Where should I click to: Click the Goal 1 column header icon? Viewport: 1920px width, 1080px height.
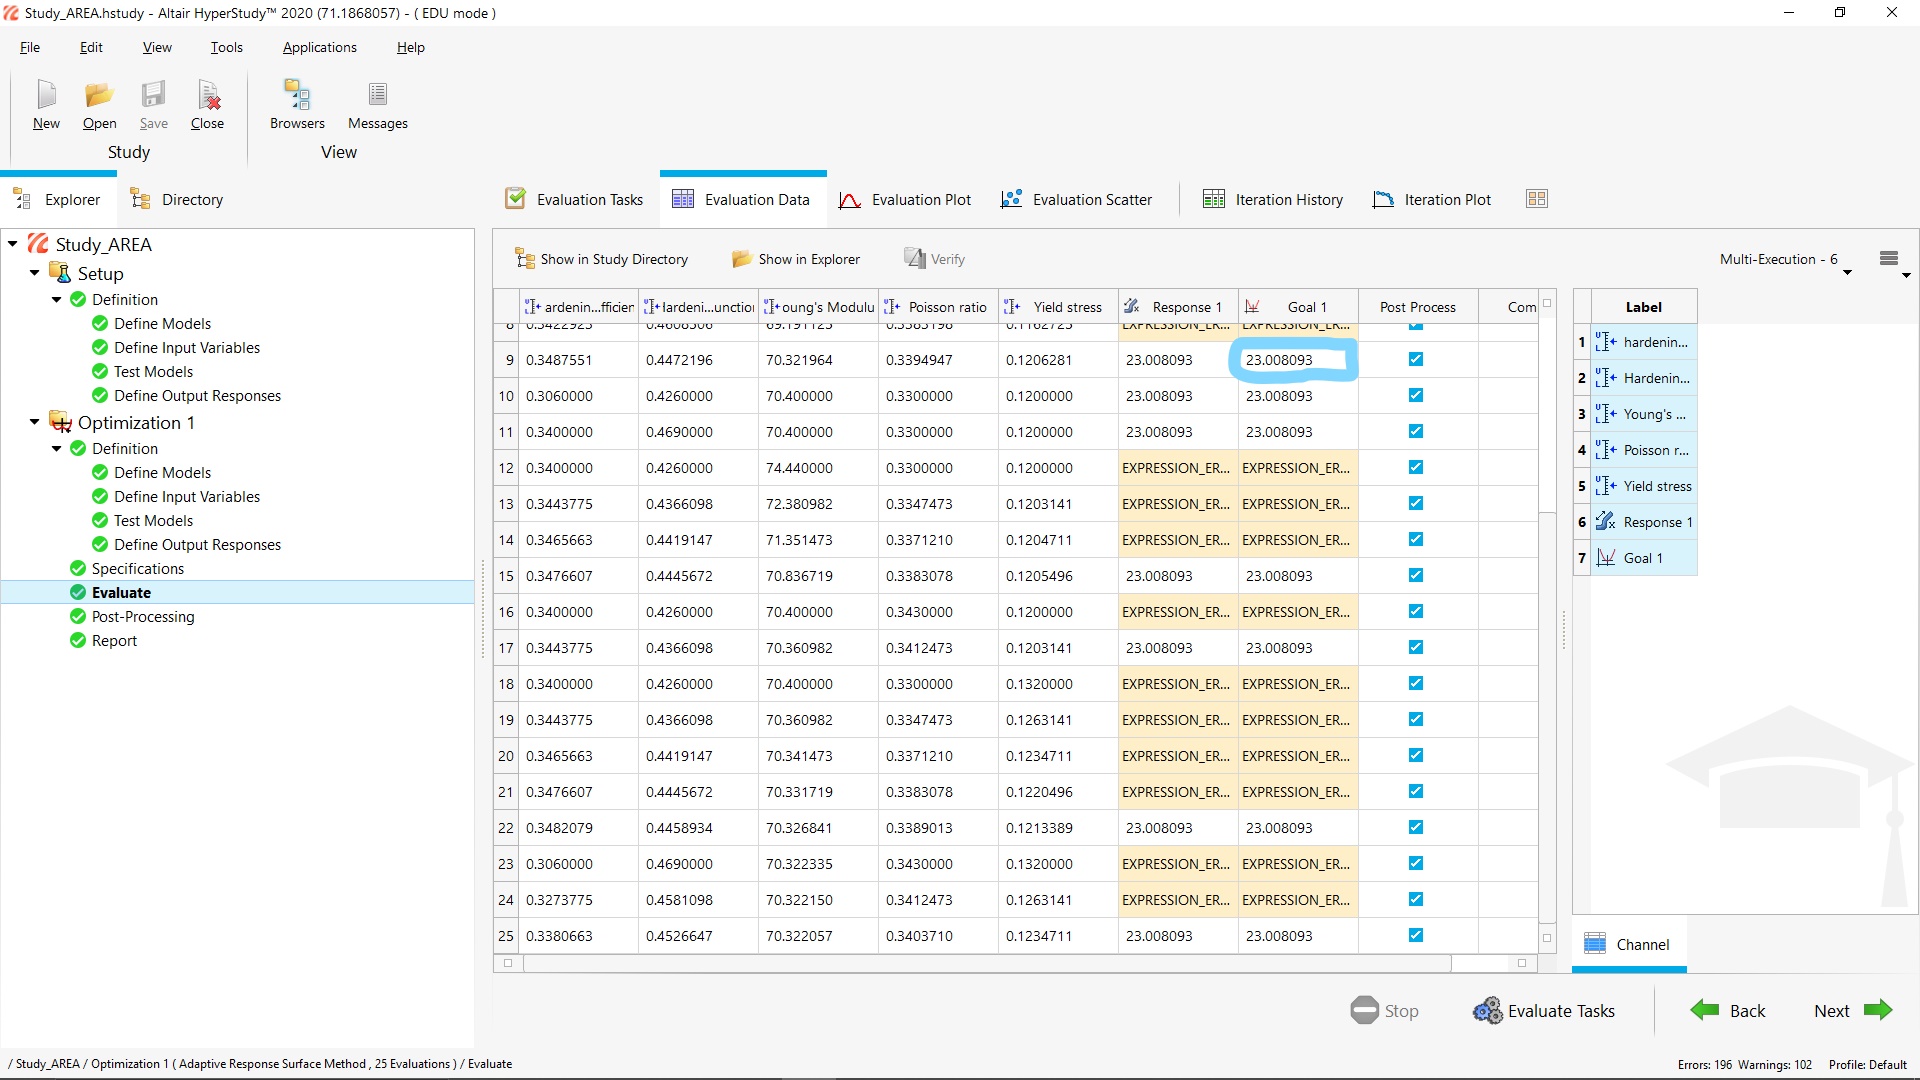coord(1252,307)
